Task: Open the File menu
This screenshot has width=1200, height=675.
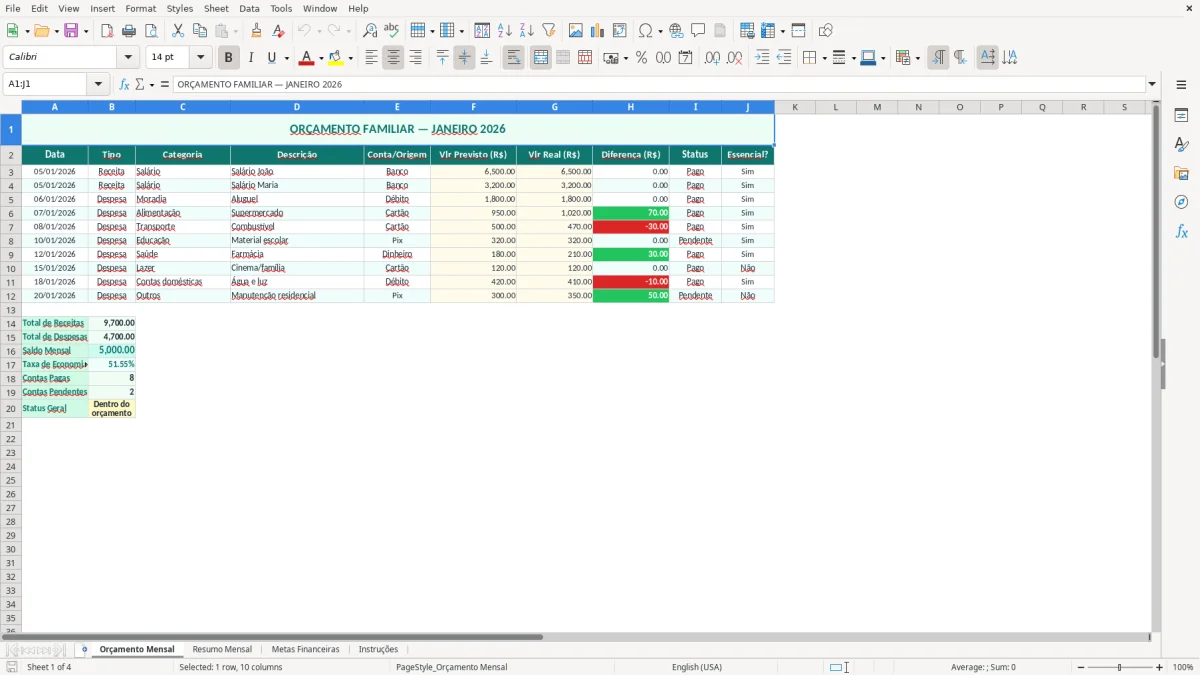Action: [x=13, y=8]
